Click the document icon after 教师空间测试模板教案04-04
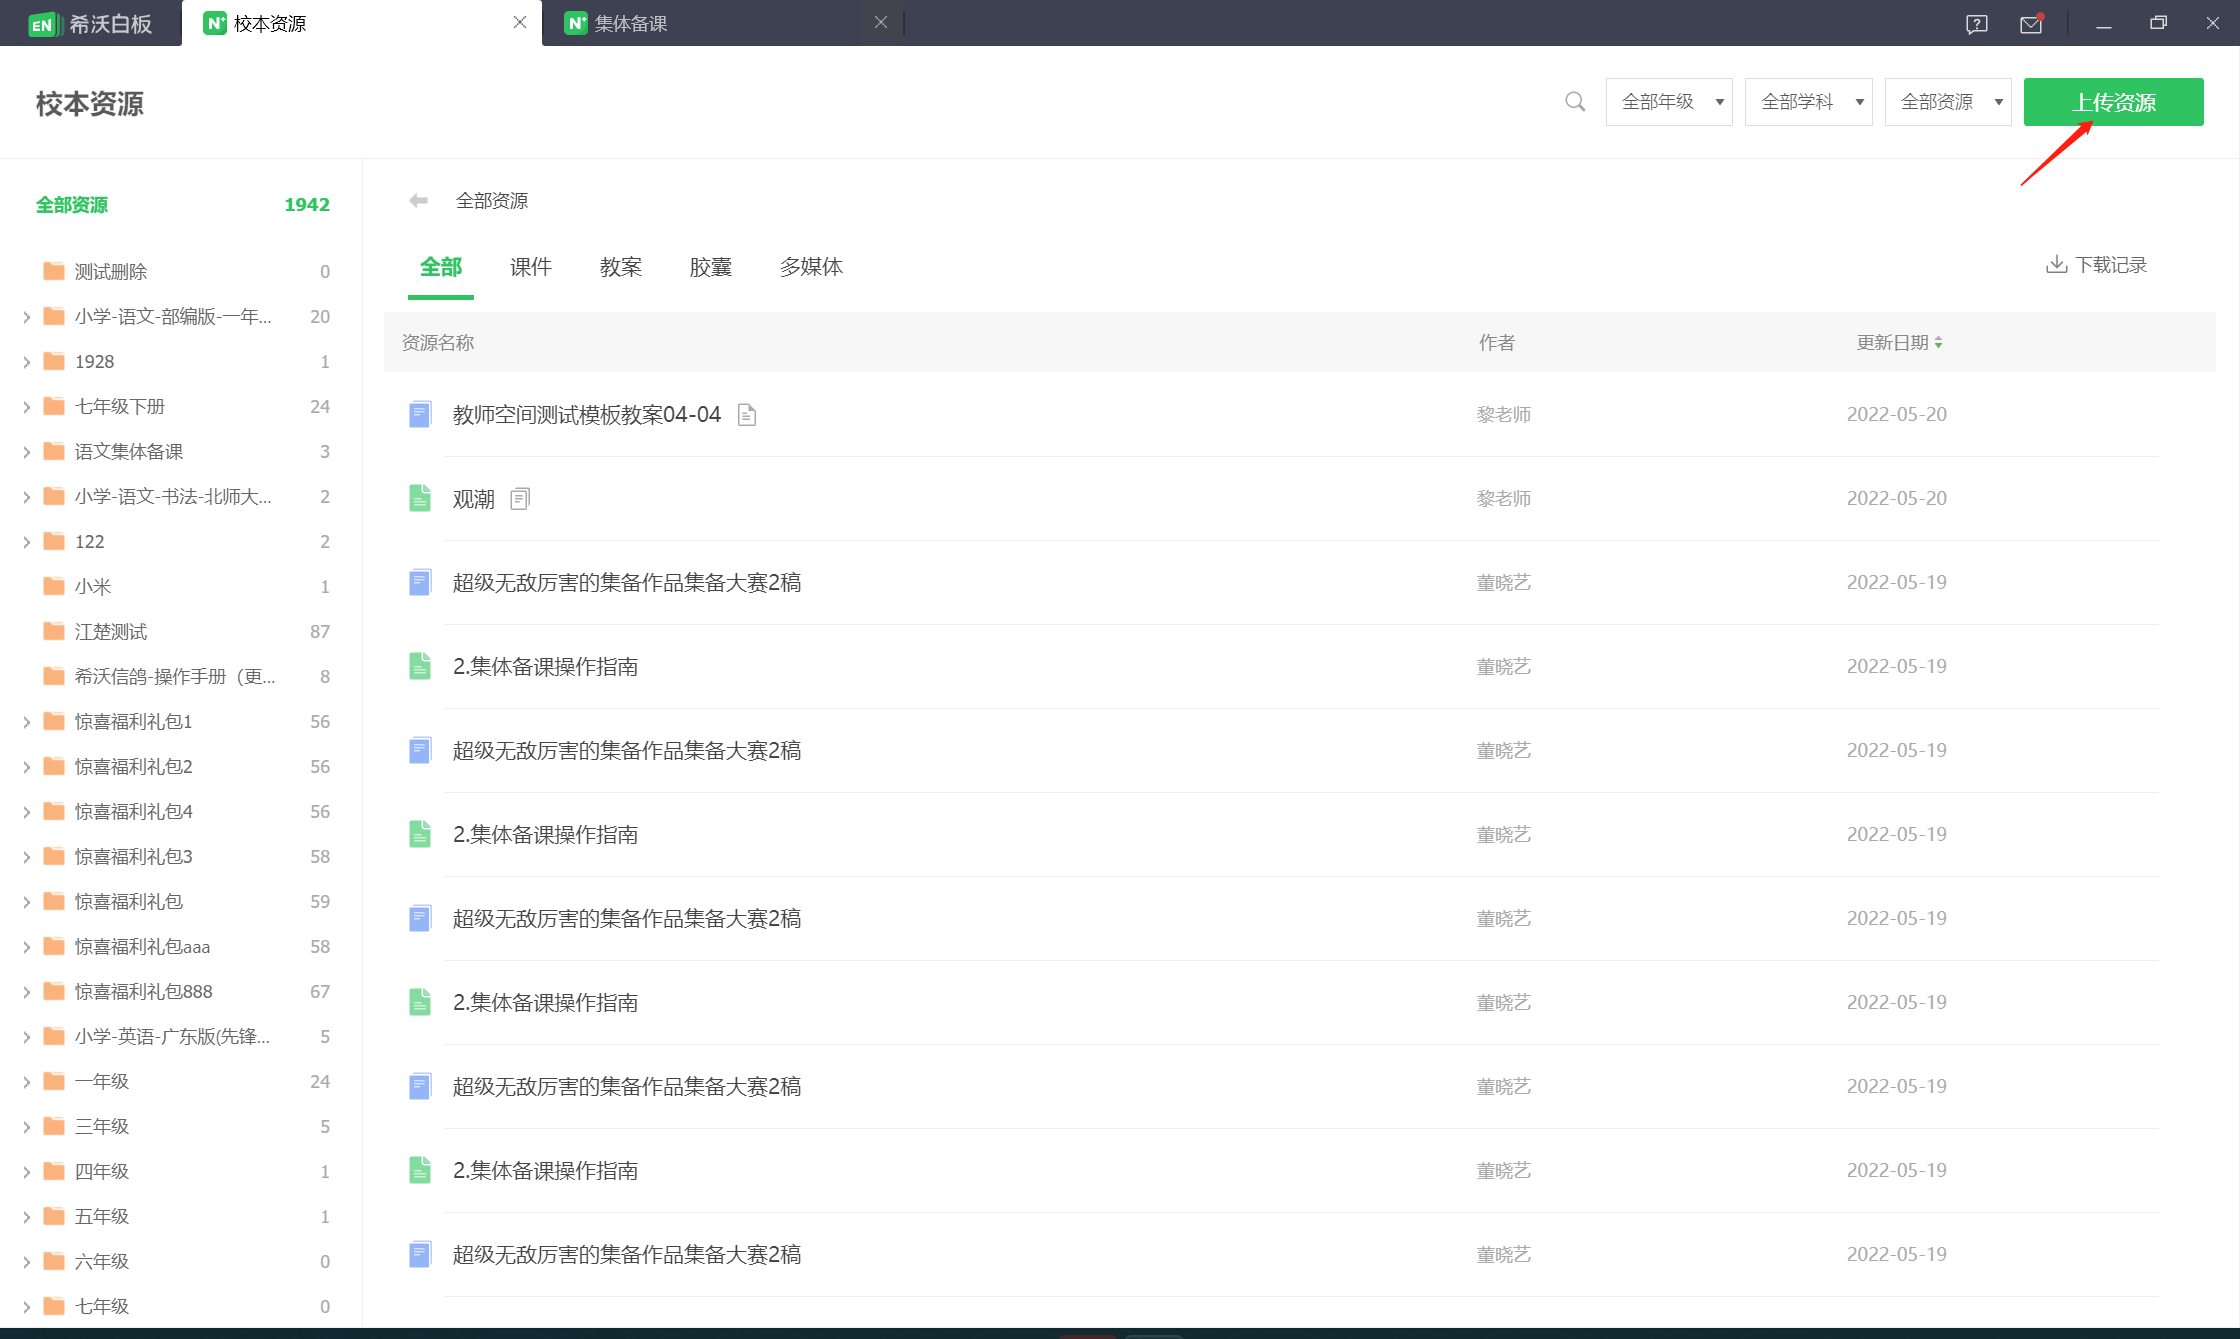The image size is (2240, 1339). click(x=747, y=414)
